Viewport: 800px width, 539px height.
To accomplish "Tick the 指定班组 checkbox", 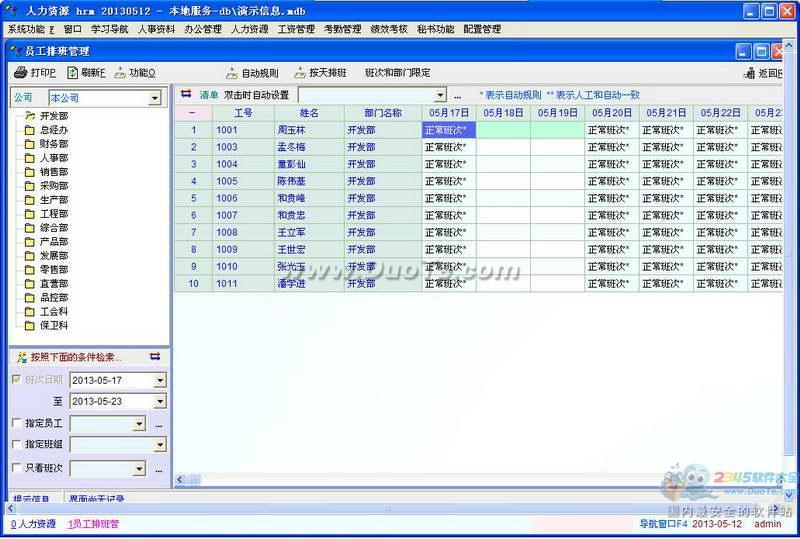I will (16, 444).
